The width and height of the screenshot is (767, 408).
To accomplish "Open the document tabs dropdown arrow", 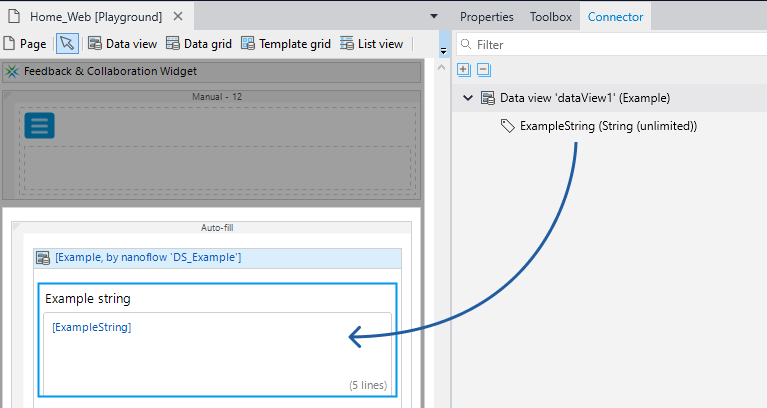I will click(x=433, y=16).
